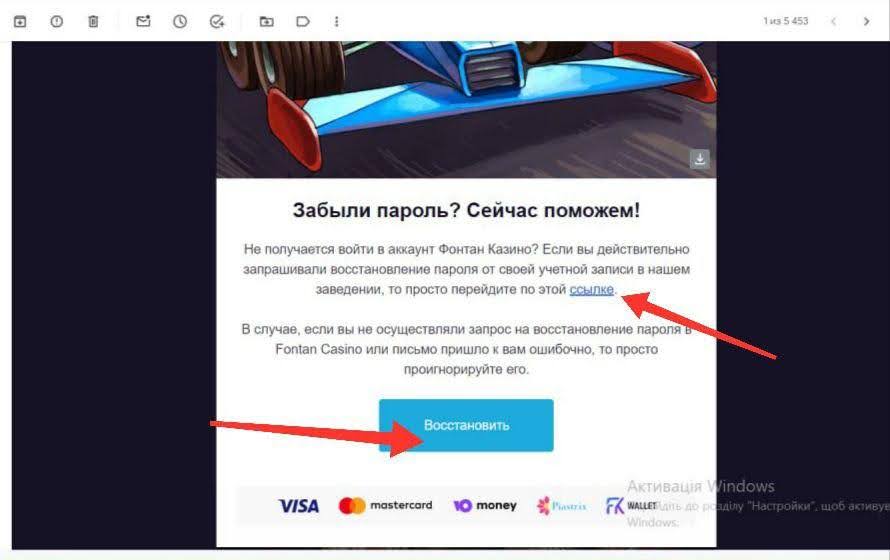Viewport: 890px width, 560px height.
Task: Follow the blue 'ссылке' link
Action: click(591, 289)
